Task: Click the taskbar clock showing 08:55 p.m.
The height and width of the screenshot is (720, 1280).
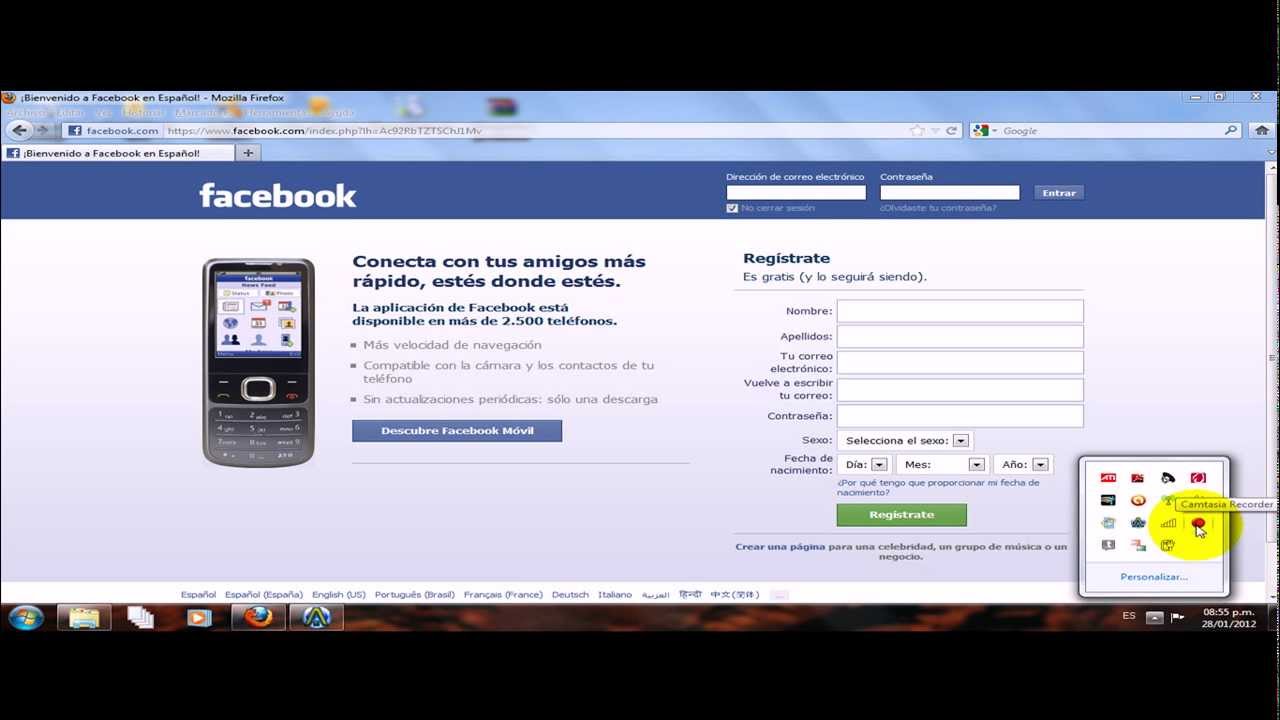Action: point(1229,618)
